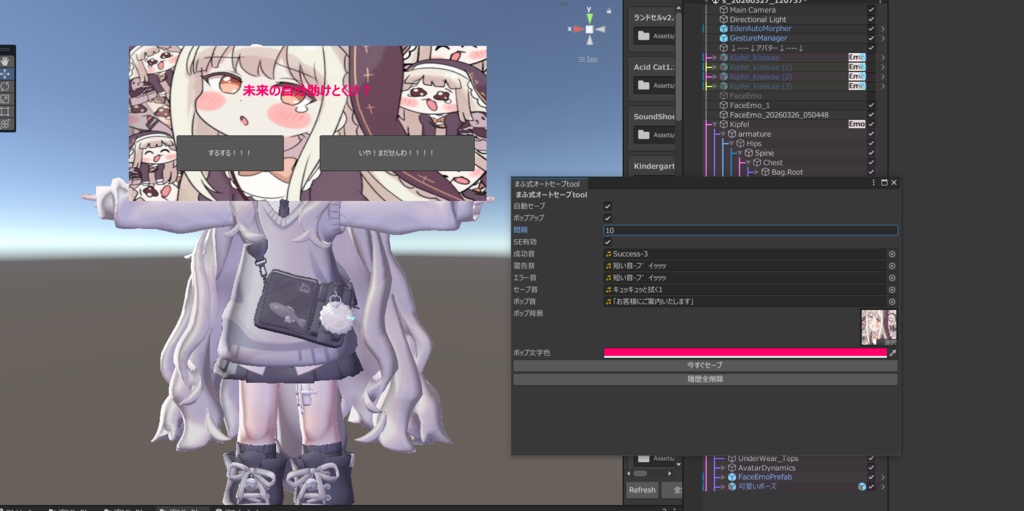Click the folder icon under Acid Cat1
The width and height of the screenshot is (1024, 511).
644,85
